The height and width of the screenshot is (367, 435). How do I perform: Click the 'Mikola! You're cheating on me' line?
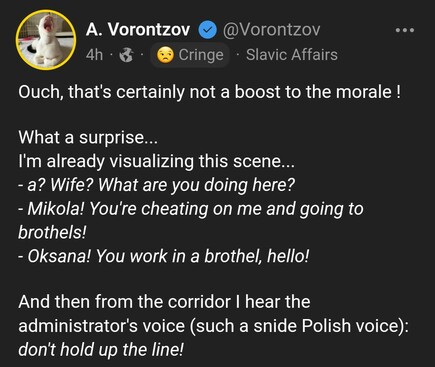point(191,209)
